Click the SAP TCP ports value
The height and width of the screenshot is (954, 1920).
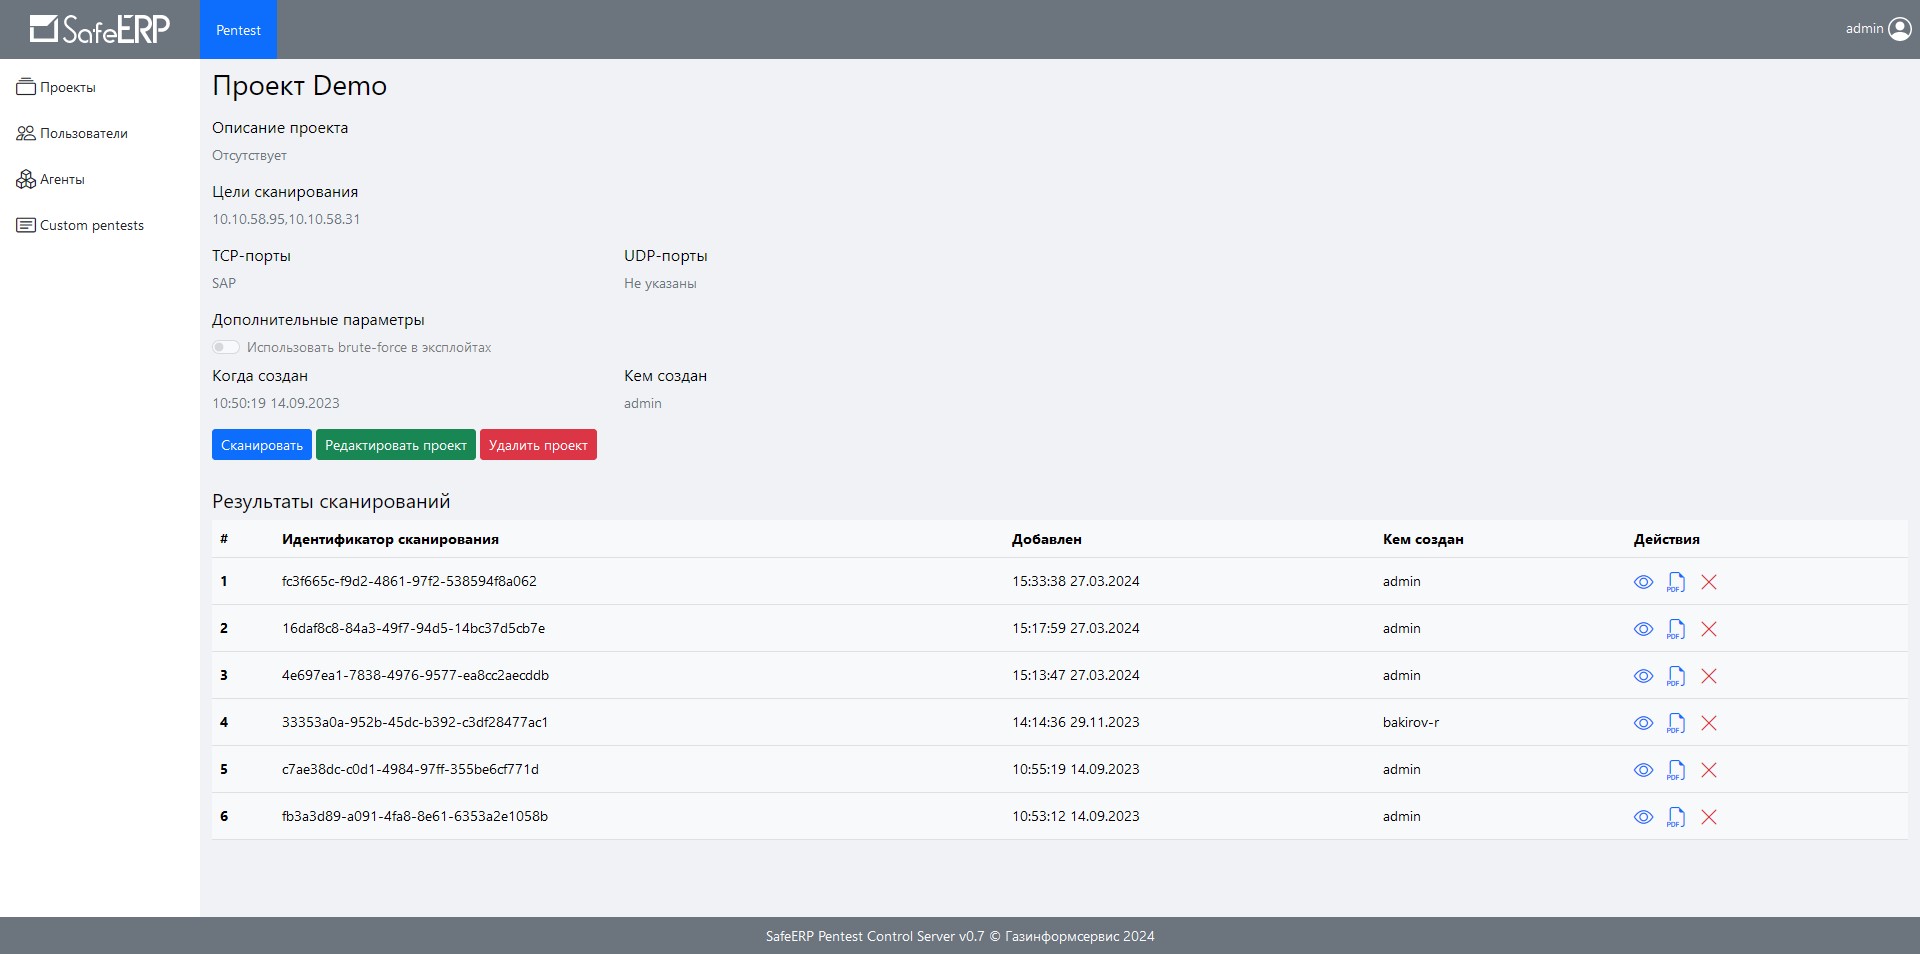[x=224, y=283]
